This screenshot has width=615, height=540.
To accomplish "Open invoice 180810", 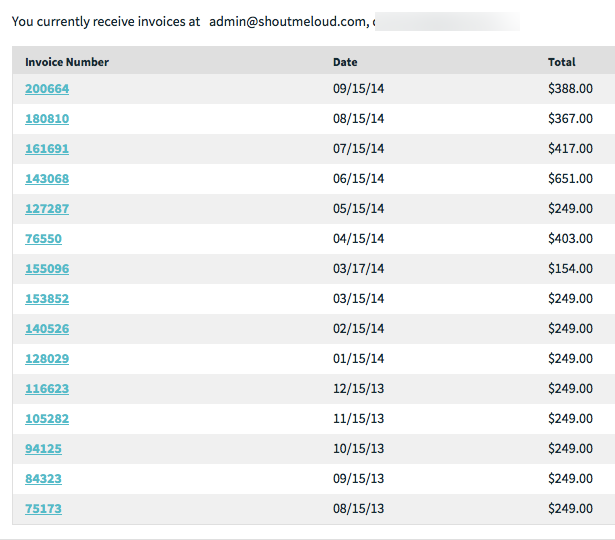I will pyautogui.click(x=47, y=118).
